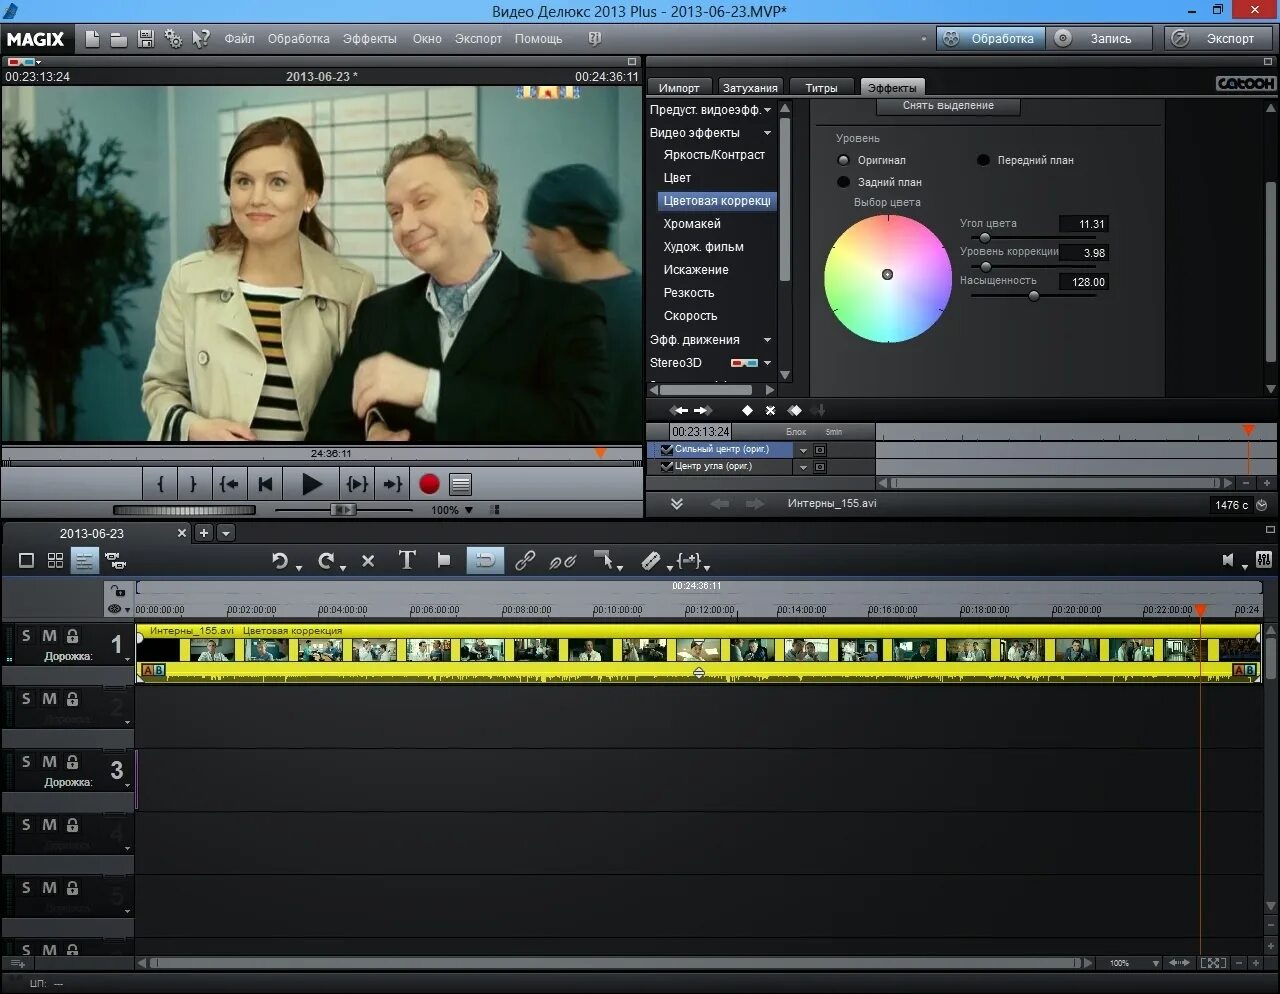Screen dimensions: 1280x994
Task: Mute track 3 with M button
Action: [49, 762]
